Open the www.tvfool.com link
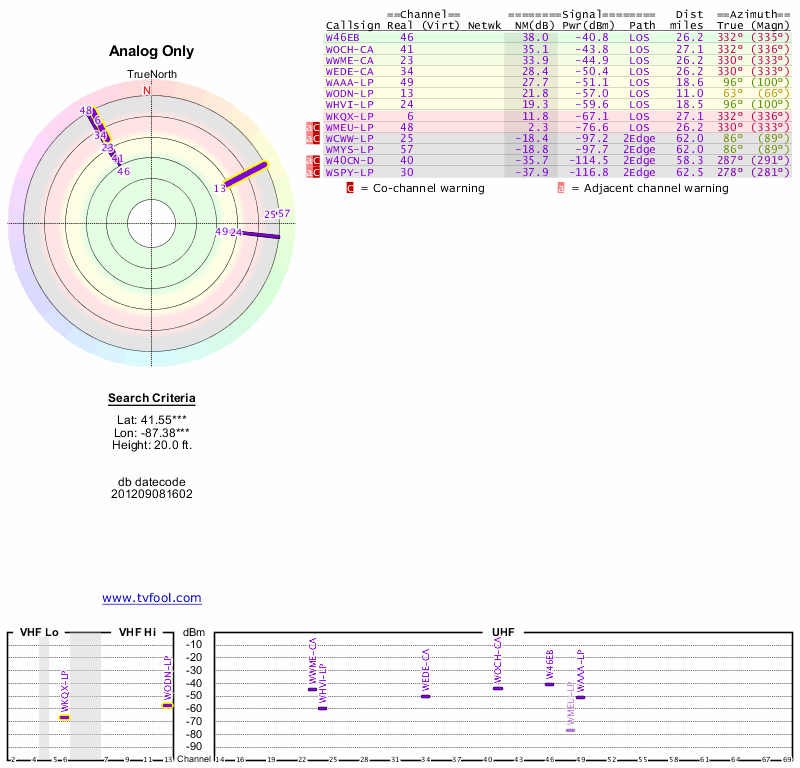 152,598
